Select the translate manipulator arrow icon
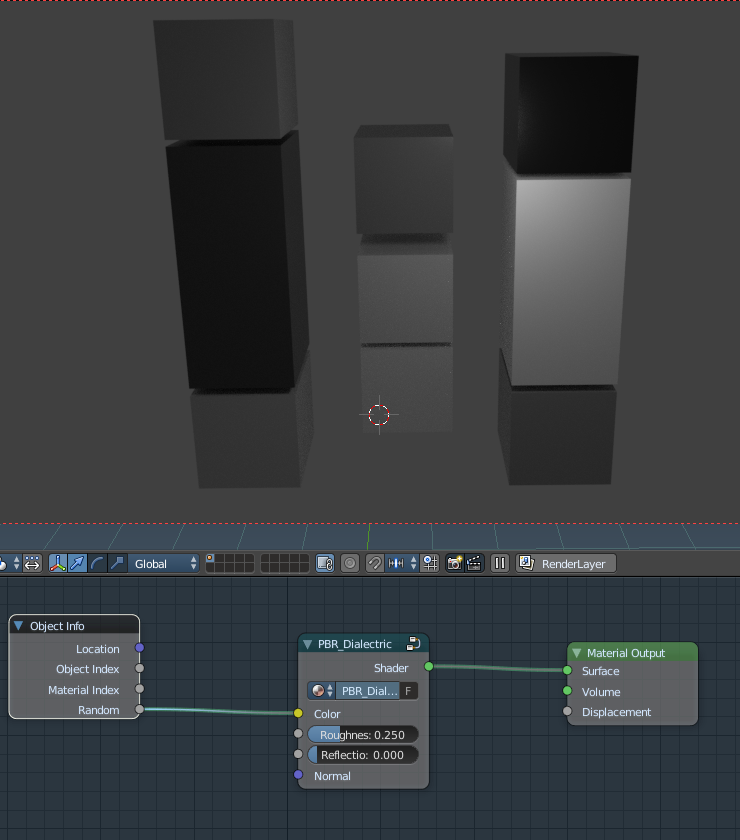740x840 pixels. click(77, 564)
